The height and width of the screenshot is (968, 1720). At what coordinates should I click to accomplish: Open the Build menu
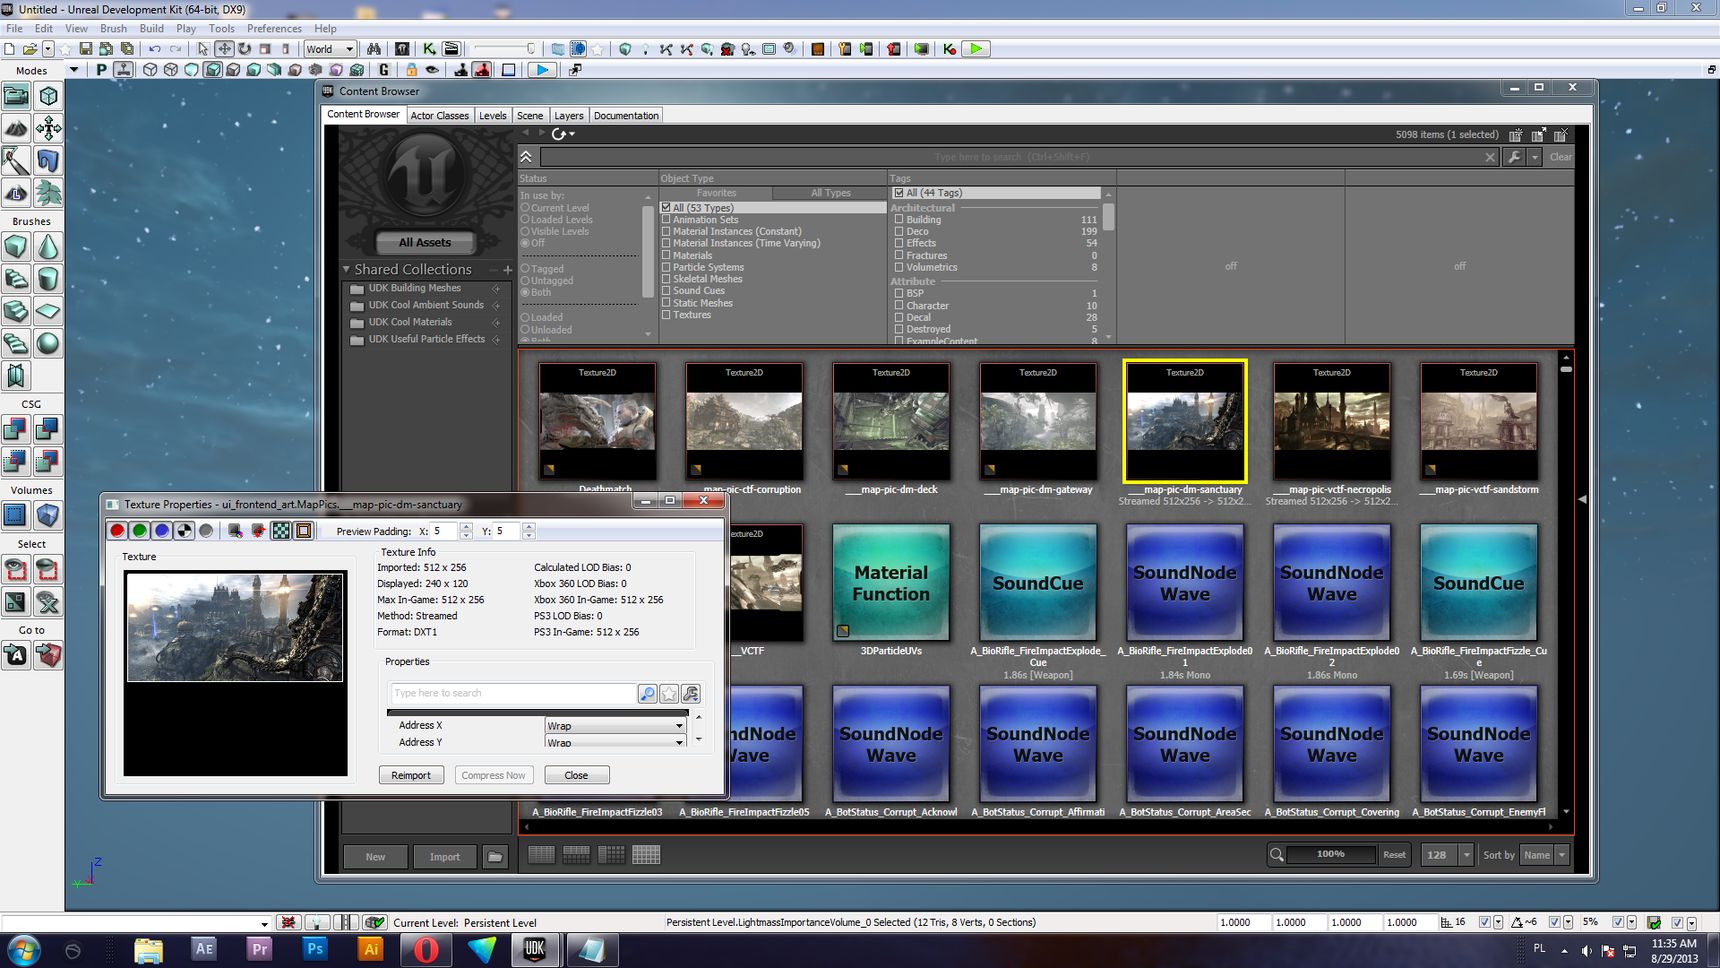click(x=152, y=28)
